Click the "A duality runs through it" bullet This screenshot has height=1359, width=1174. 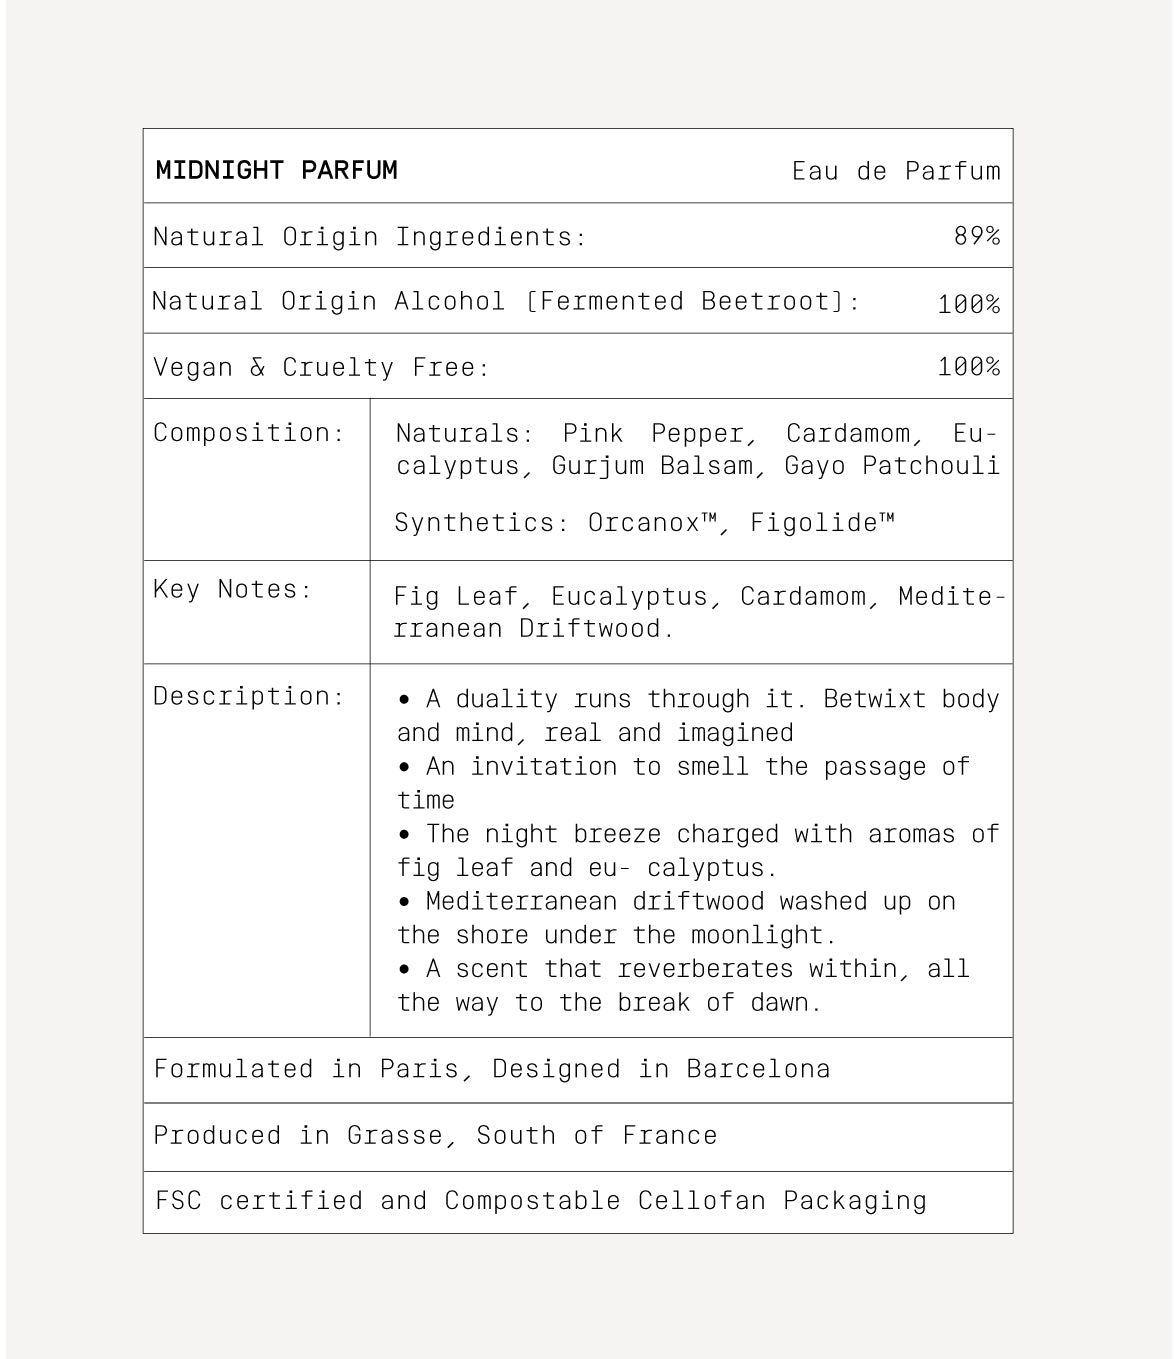pyautogui.click(x=697, y=716)
